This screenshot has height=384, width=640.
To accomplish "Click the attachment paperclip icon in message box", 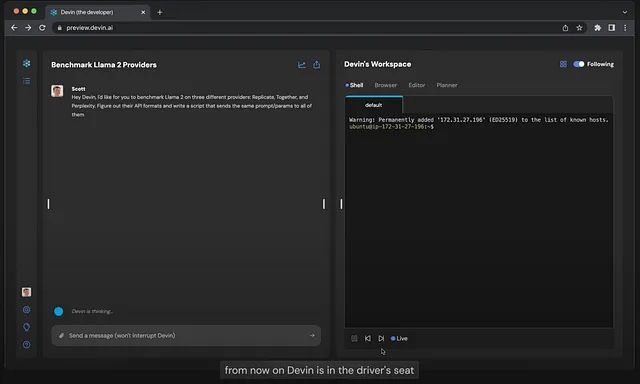I will pos(61,335).
